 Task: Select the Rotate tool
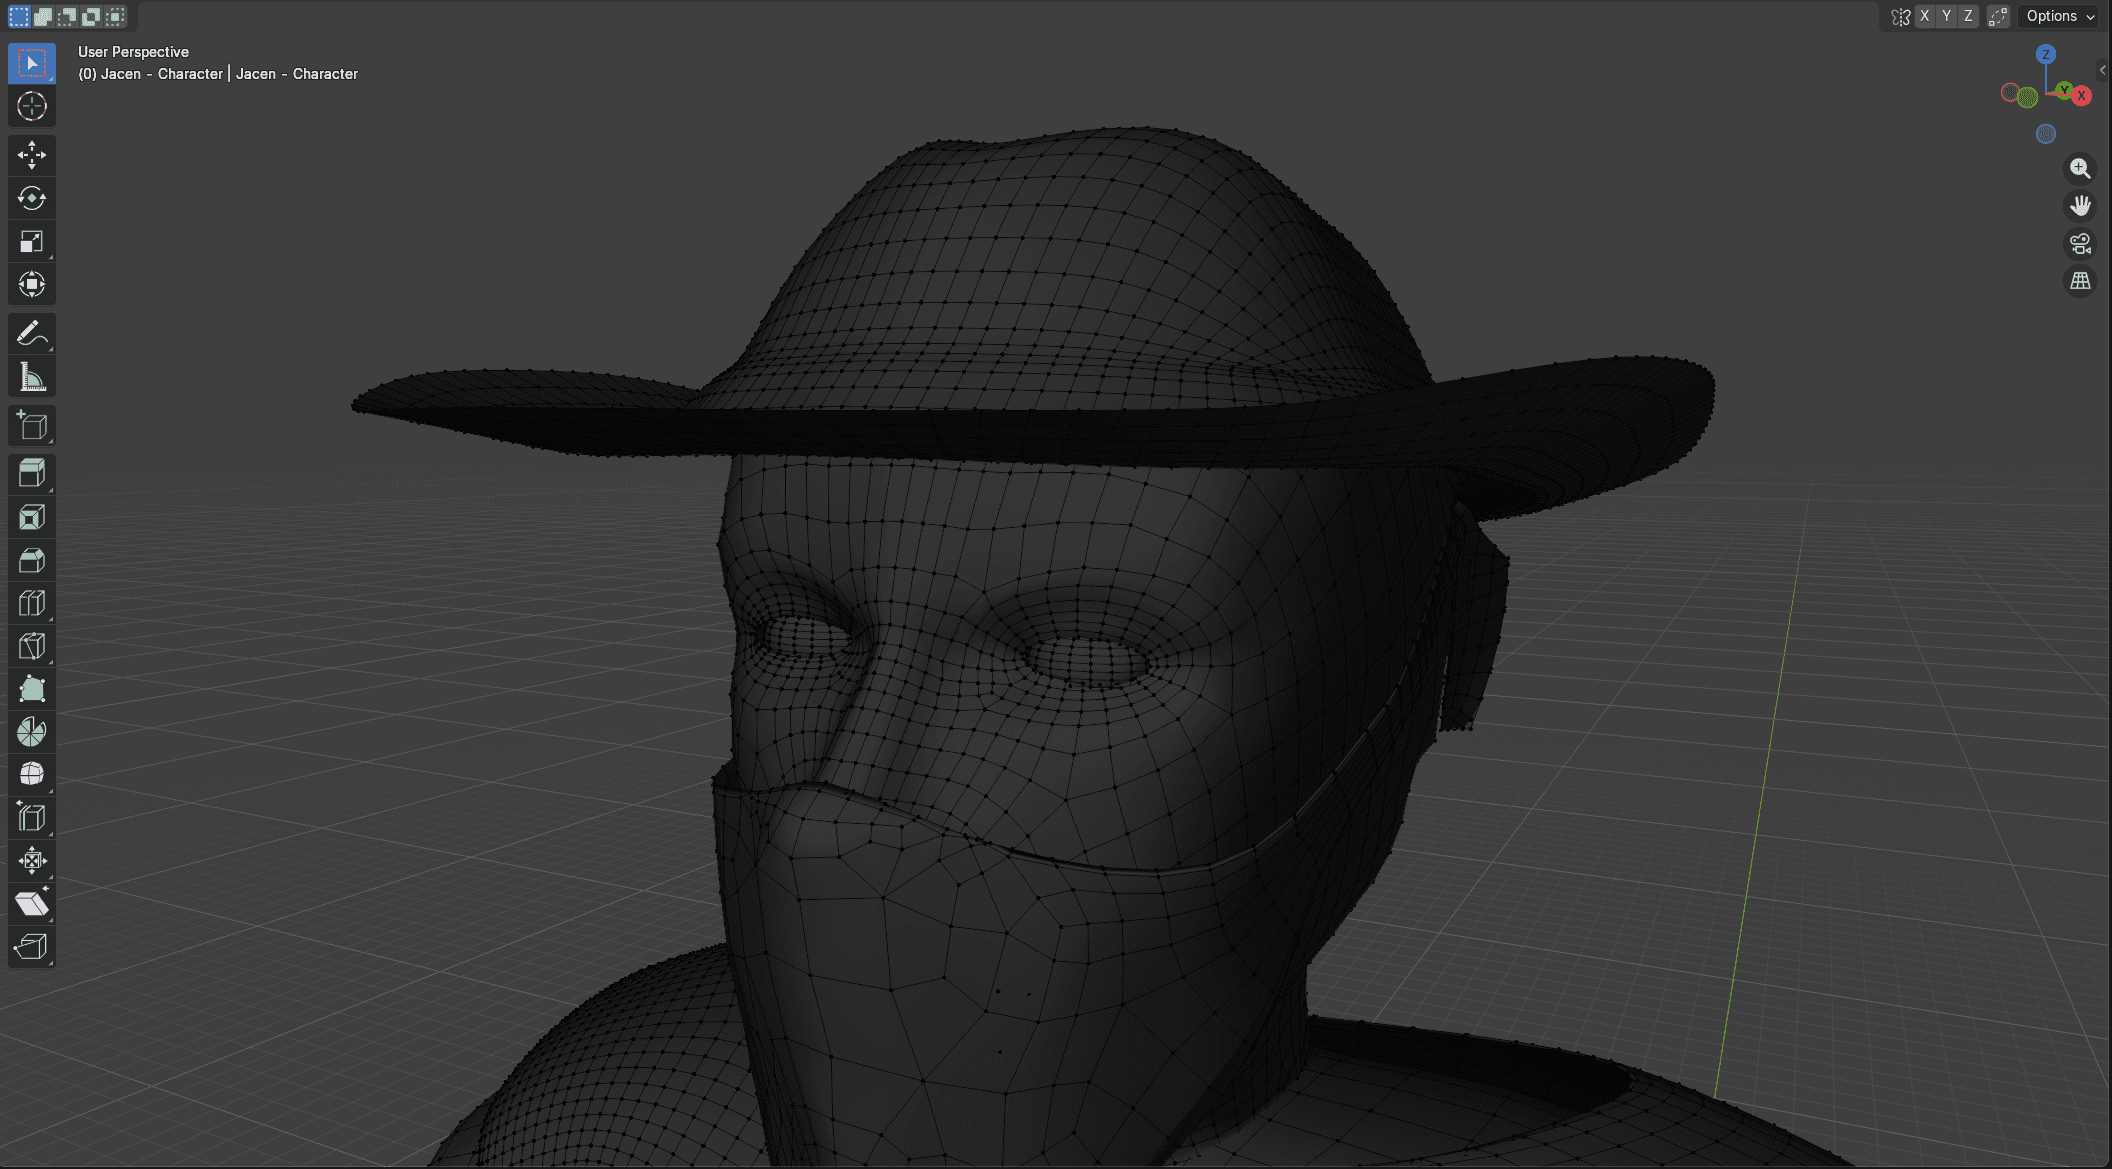[31, 198]
